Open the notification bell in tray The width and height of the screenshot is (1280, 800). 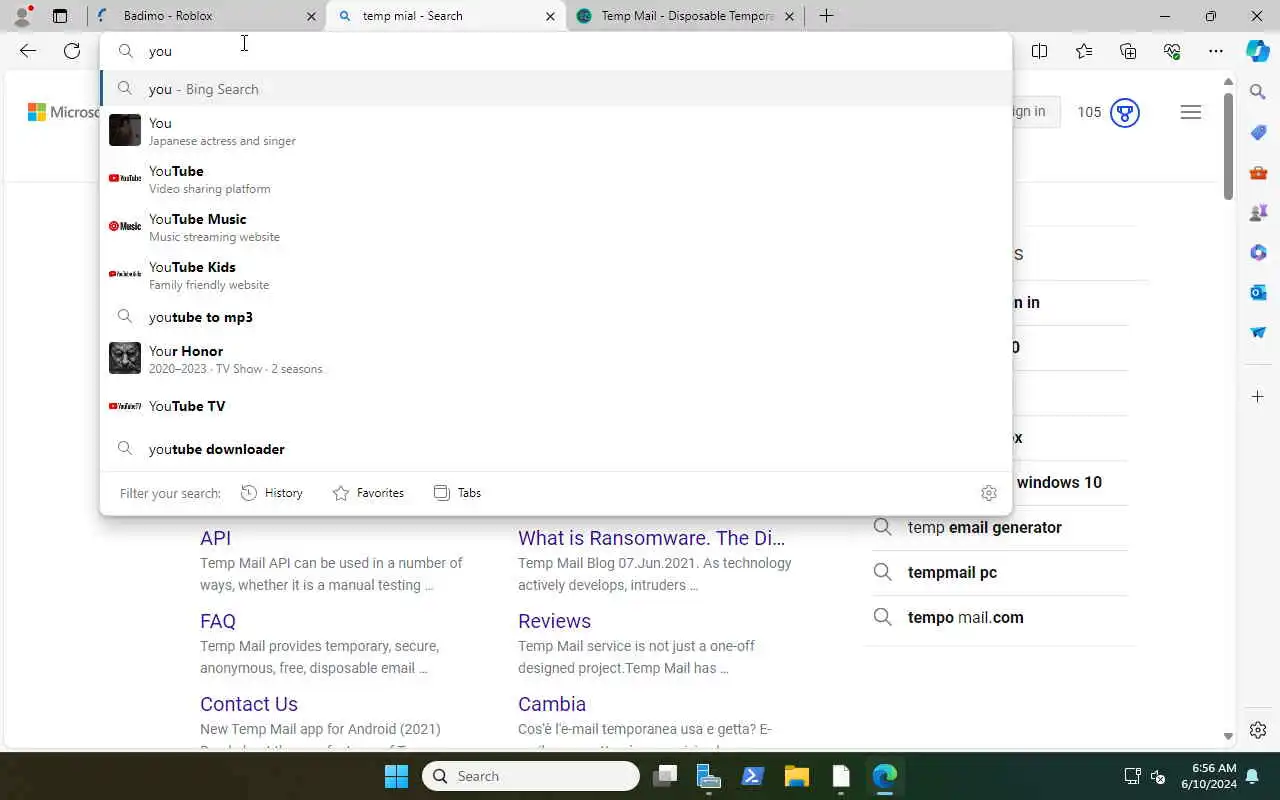tap(1253, 776)
